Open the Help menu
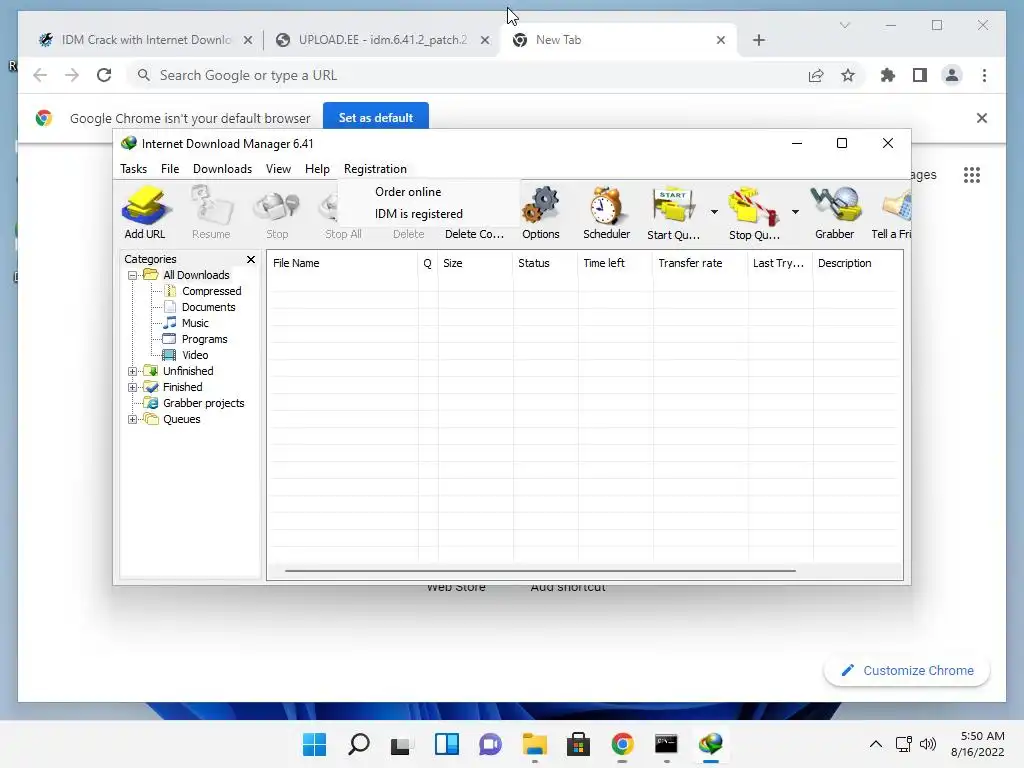Screen dimensions: 1024x768 pos(317,168)
